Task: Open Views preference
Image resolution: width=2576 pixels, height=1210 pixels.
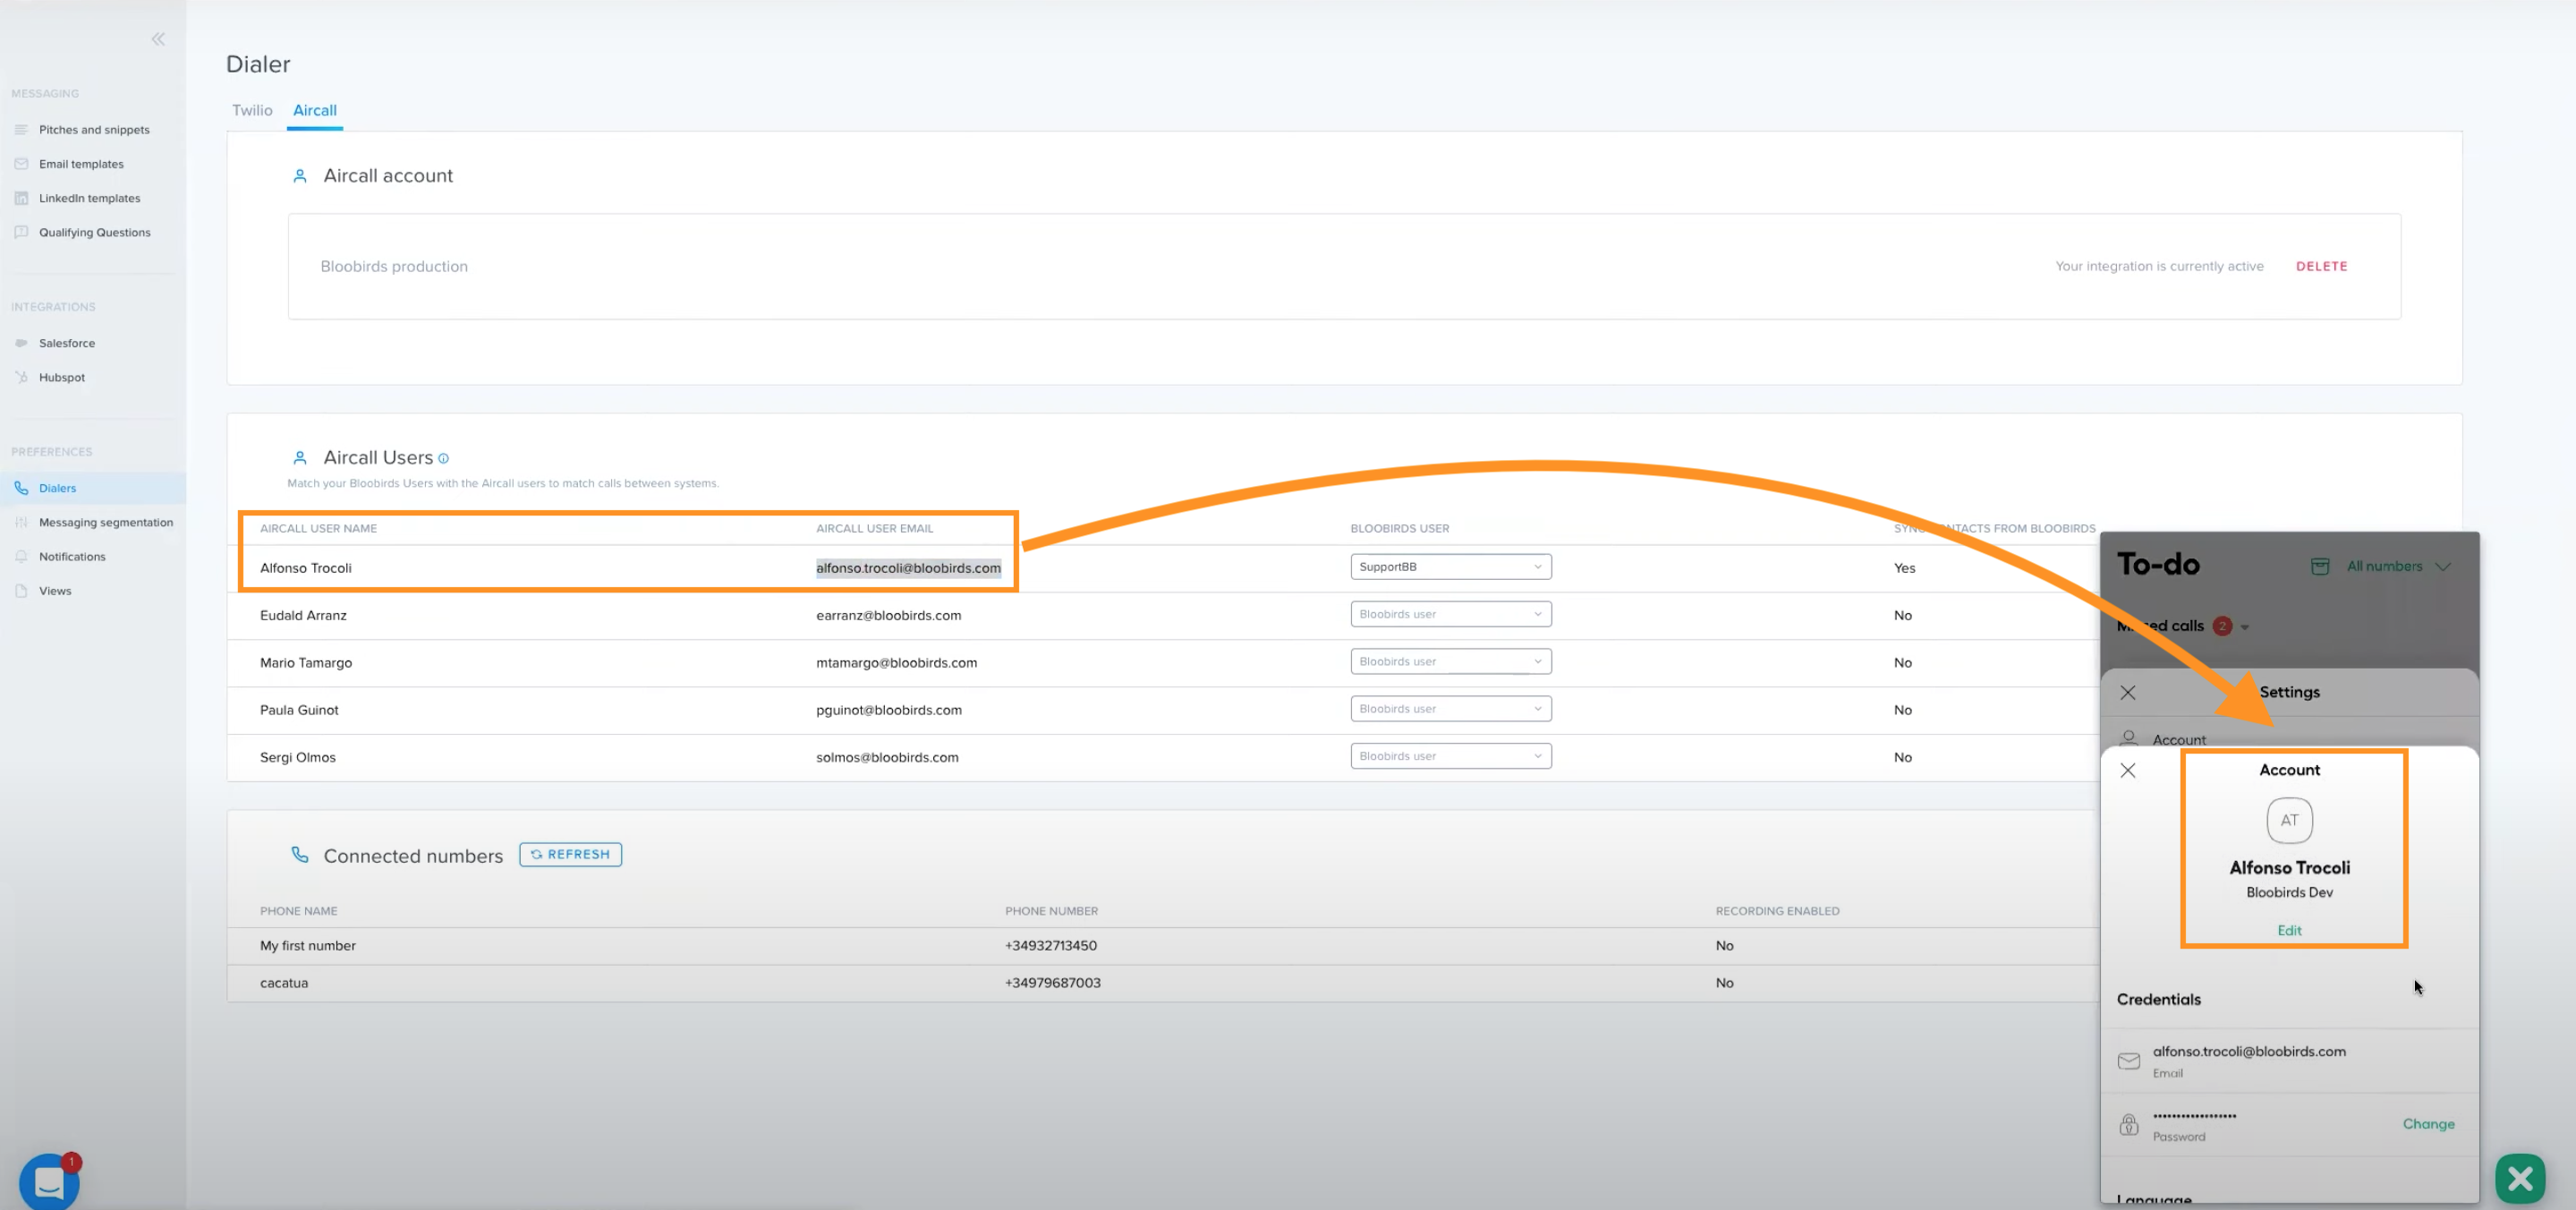Action: click(55, 591)
